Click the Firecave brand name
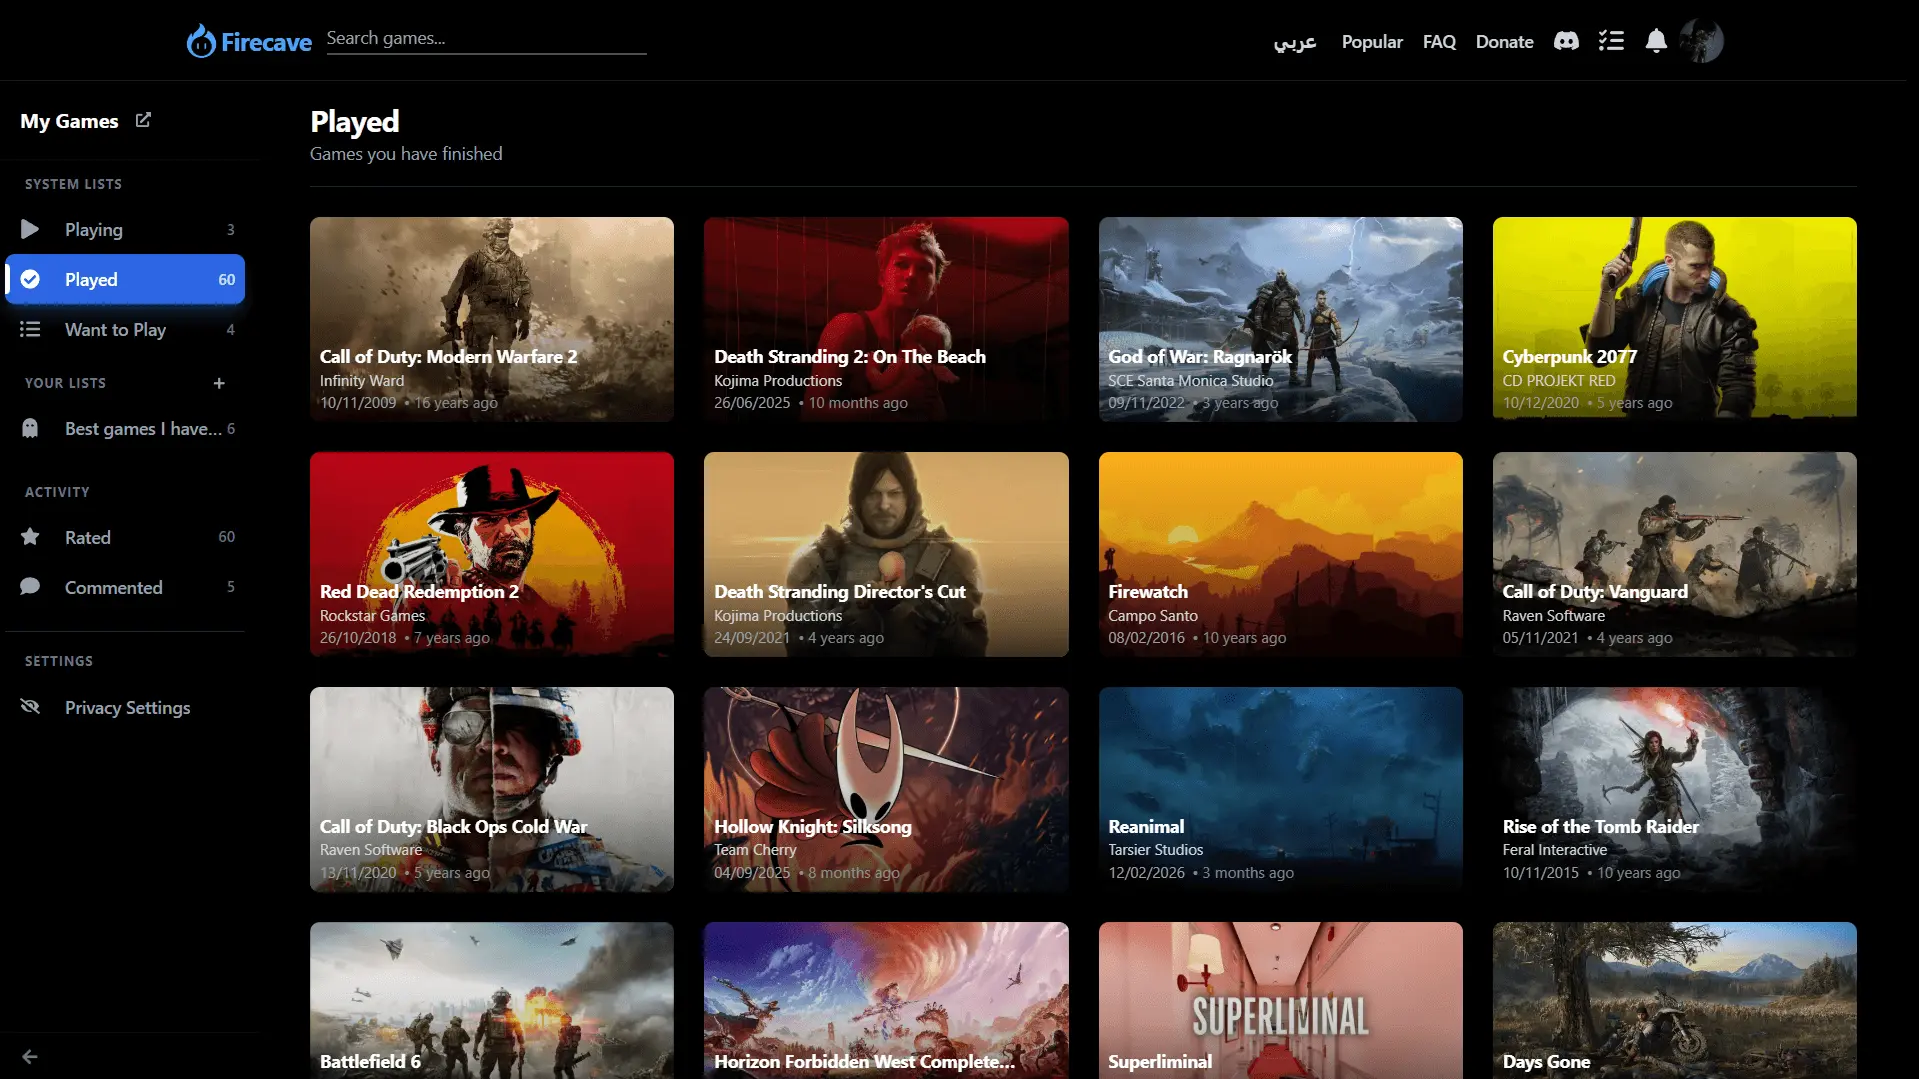The image size is (1919, 1079). (266, 42)
